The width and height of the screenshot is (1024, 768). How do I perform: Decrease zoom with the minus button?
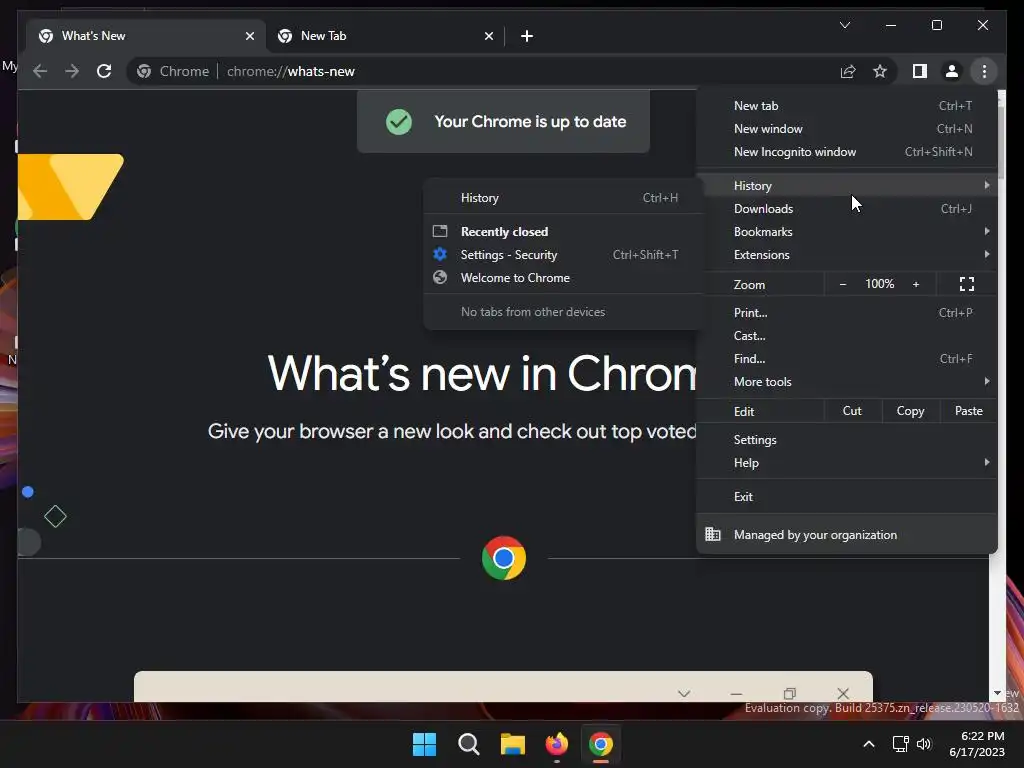[843, 284]
